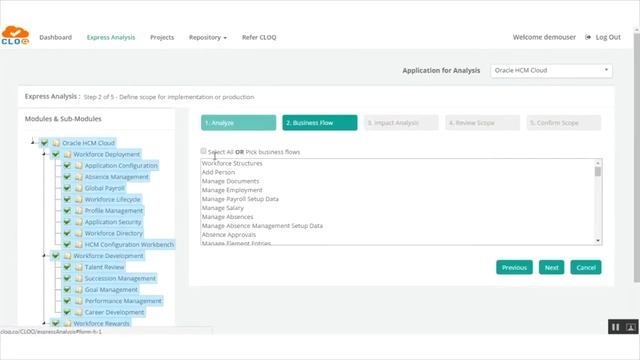Select Absence Approvals in the flows list
Viewport: 640px width, 360px height.
[x=229, y=235]
